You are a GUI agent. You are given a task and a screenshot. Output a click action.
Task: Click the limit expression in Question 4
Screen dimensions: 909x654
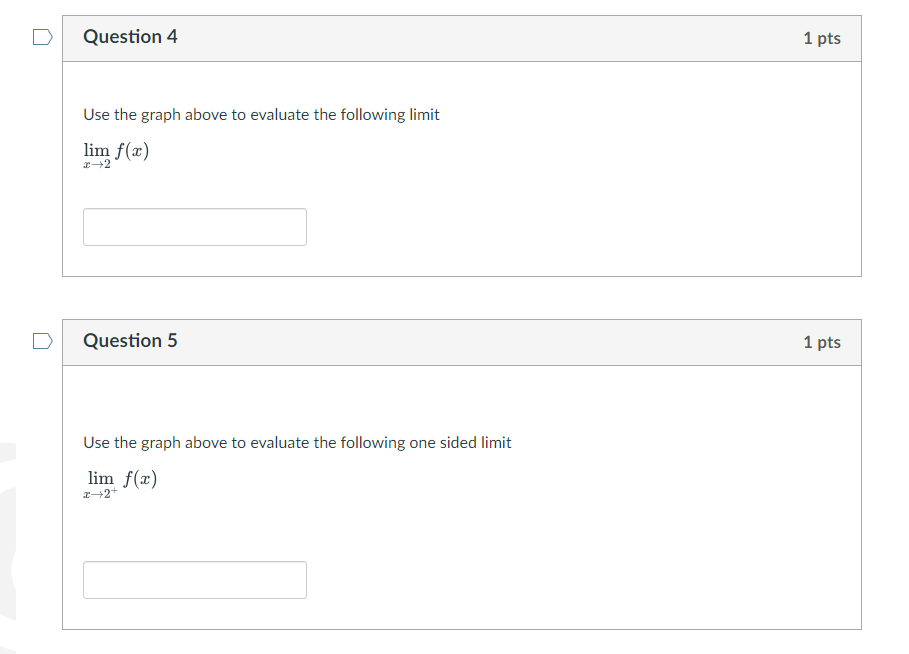[x=116, y=152]
